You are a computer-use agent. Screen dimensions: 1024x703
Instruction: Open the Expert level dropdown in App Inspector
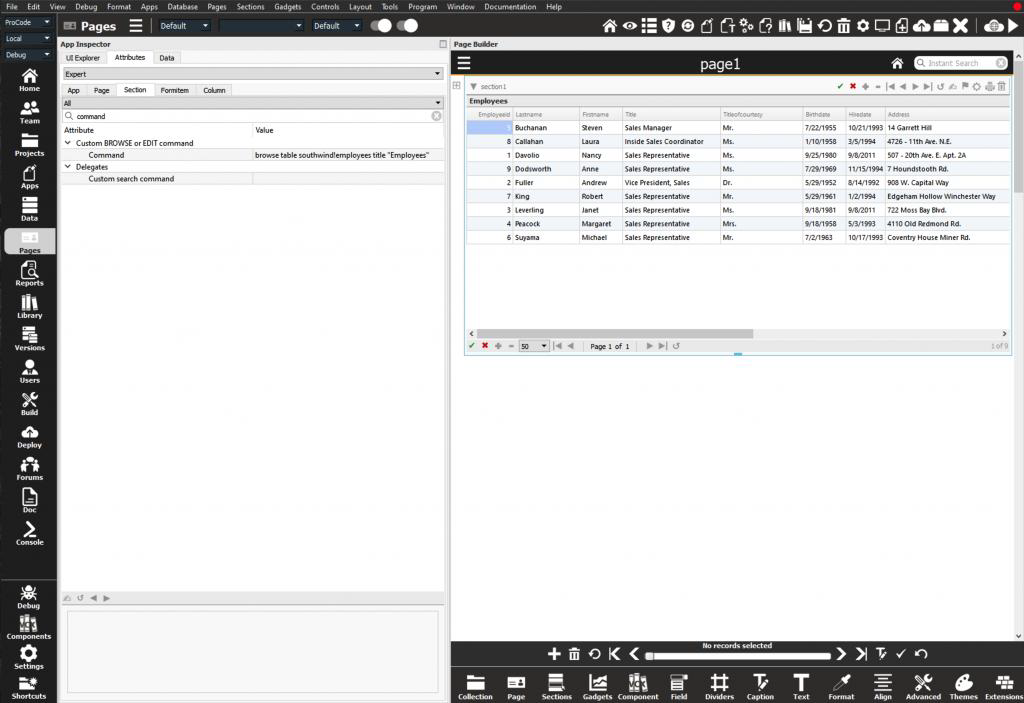pyautogui.click(x=252, y=74)
